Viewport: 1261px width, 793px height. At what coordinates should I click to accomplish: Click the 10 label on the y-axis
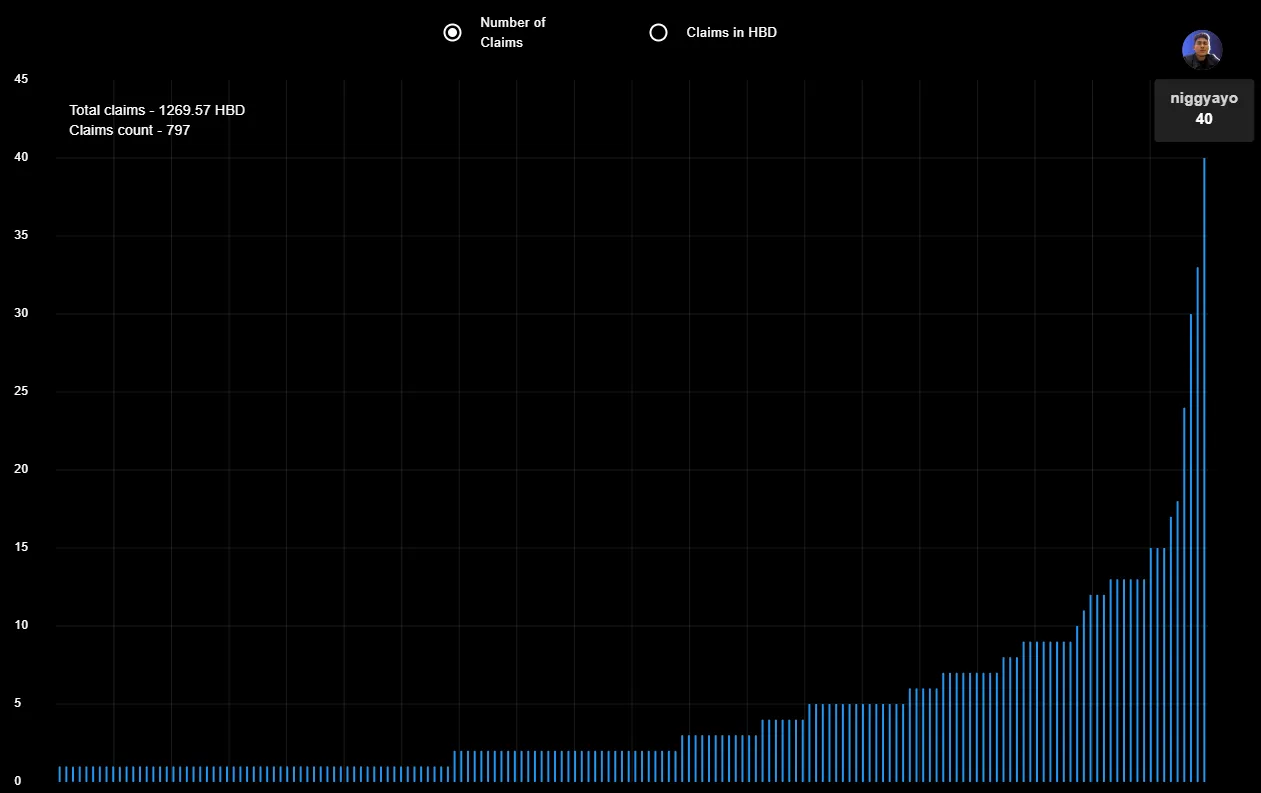[21, 625]
